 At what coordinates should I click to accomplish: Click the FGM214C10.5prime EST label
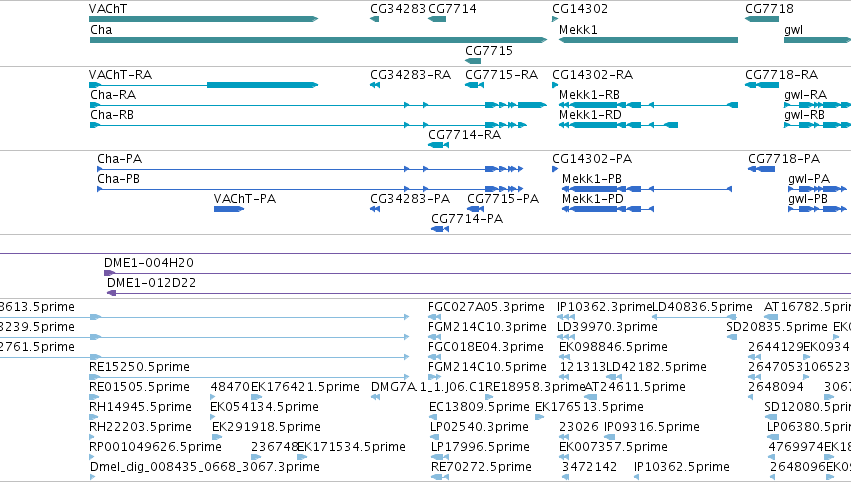pos(487,367)
